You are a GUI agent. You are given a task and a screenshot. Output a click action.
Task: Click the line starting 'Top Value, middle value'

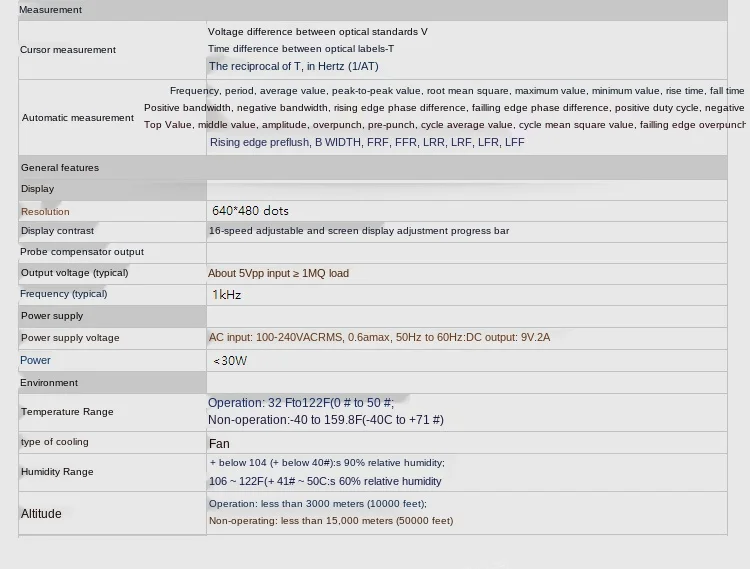point(444,125)
